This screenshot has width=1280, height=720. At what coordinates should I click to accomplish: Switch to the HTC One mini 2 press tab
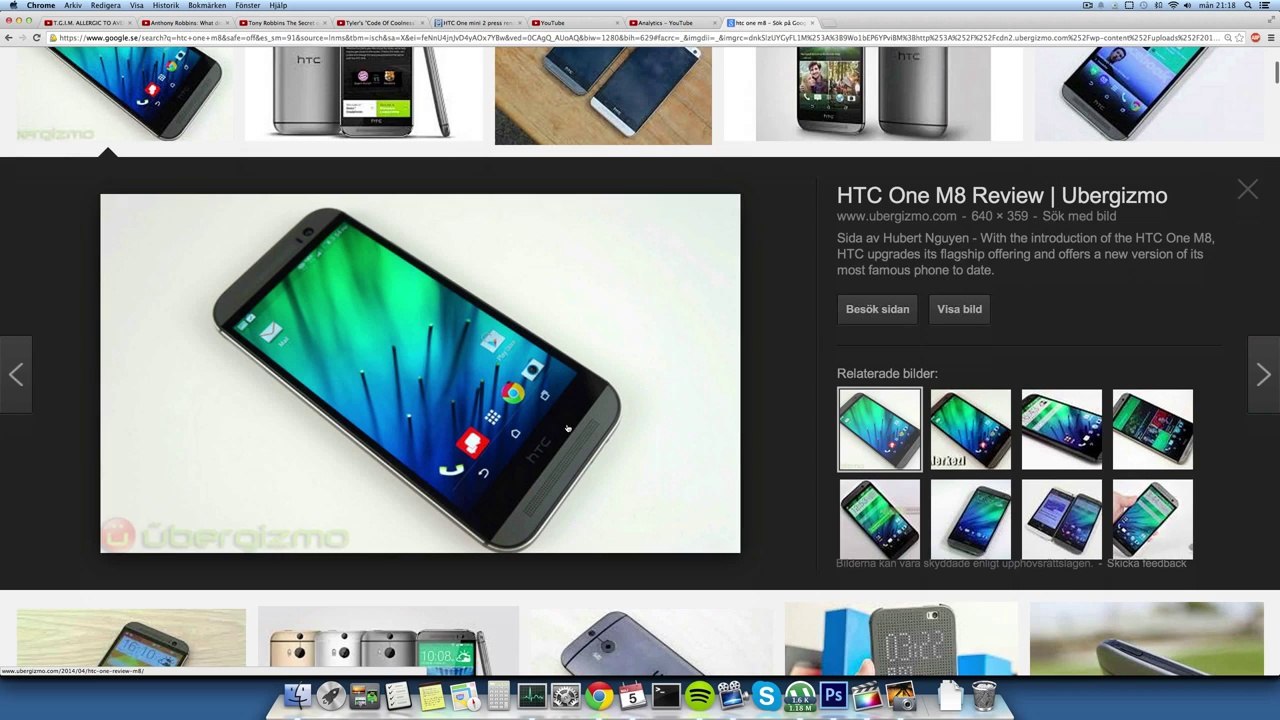[477, 22]
